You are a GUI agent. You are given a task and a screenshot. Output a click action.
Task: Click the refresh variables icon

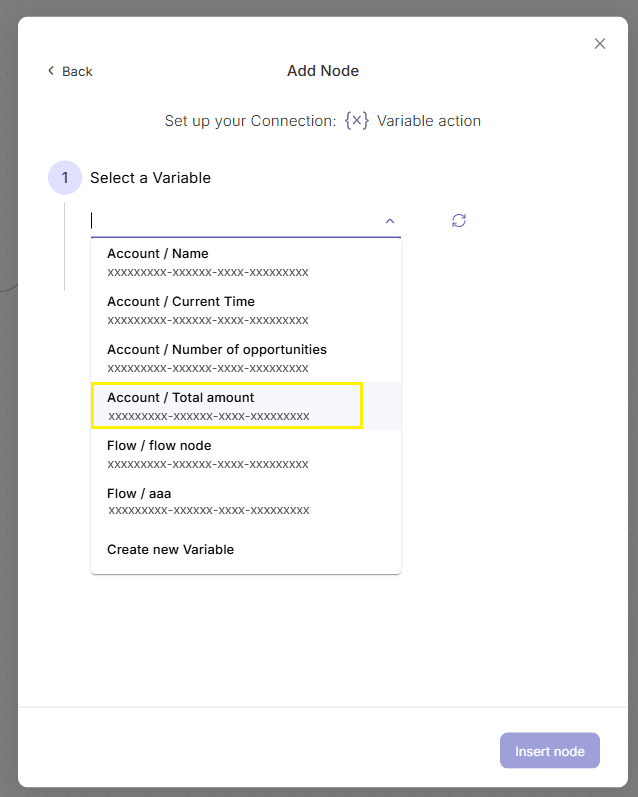pyautogui.click(x=459, y=221)
